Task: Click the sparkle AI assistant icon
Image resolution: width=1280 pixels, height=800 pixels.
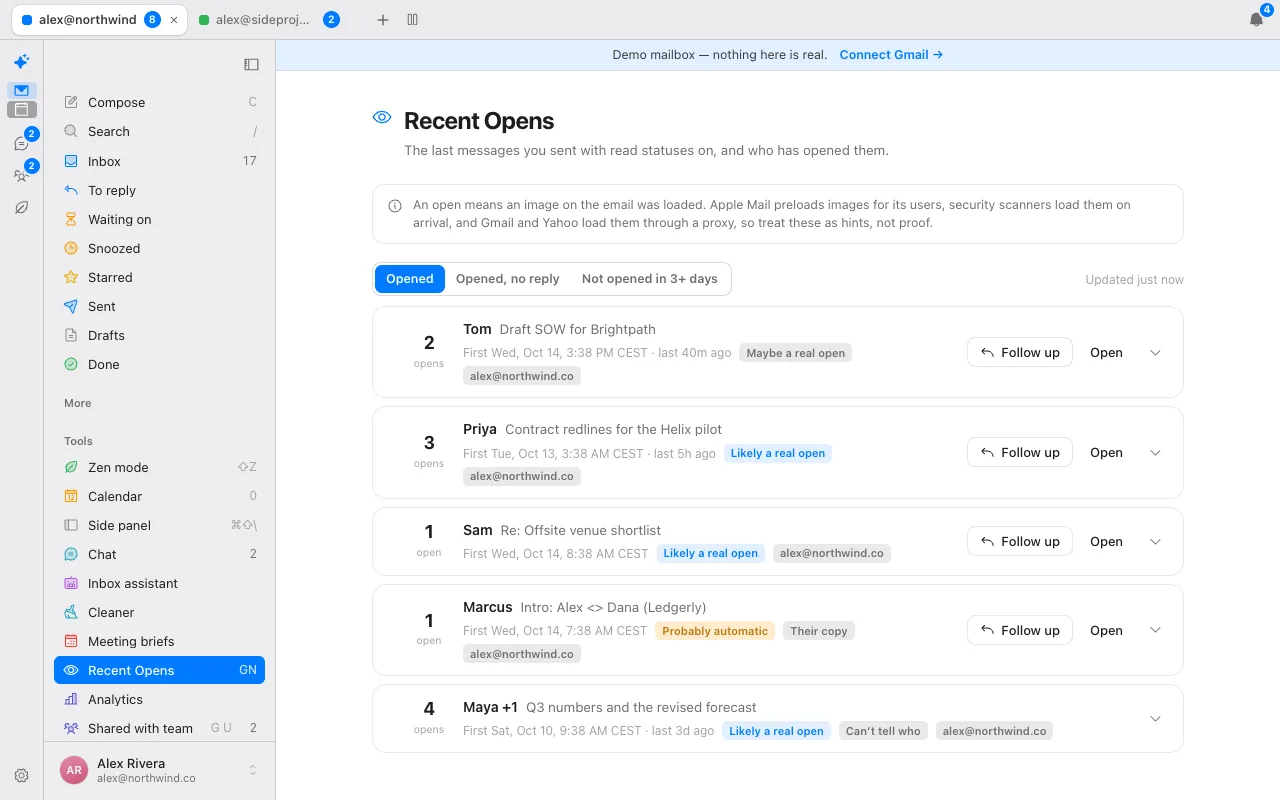Action: coord(21,62)
